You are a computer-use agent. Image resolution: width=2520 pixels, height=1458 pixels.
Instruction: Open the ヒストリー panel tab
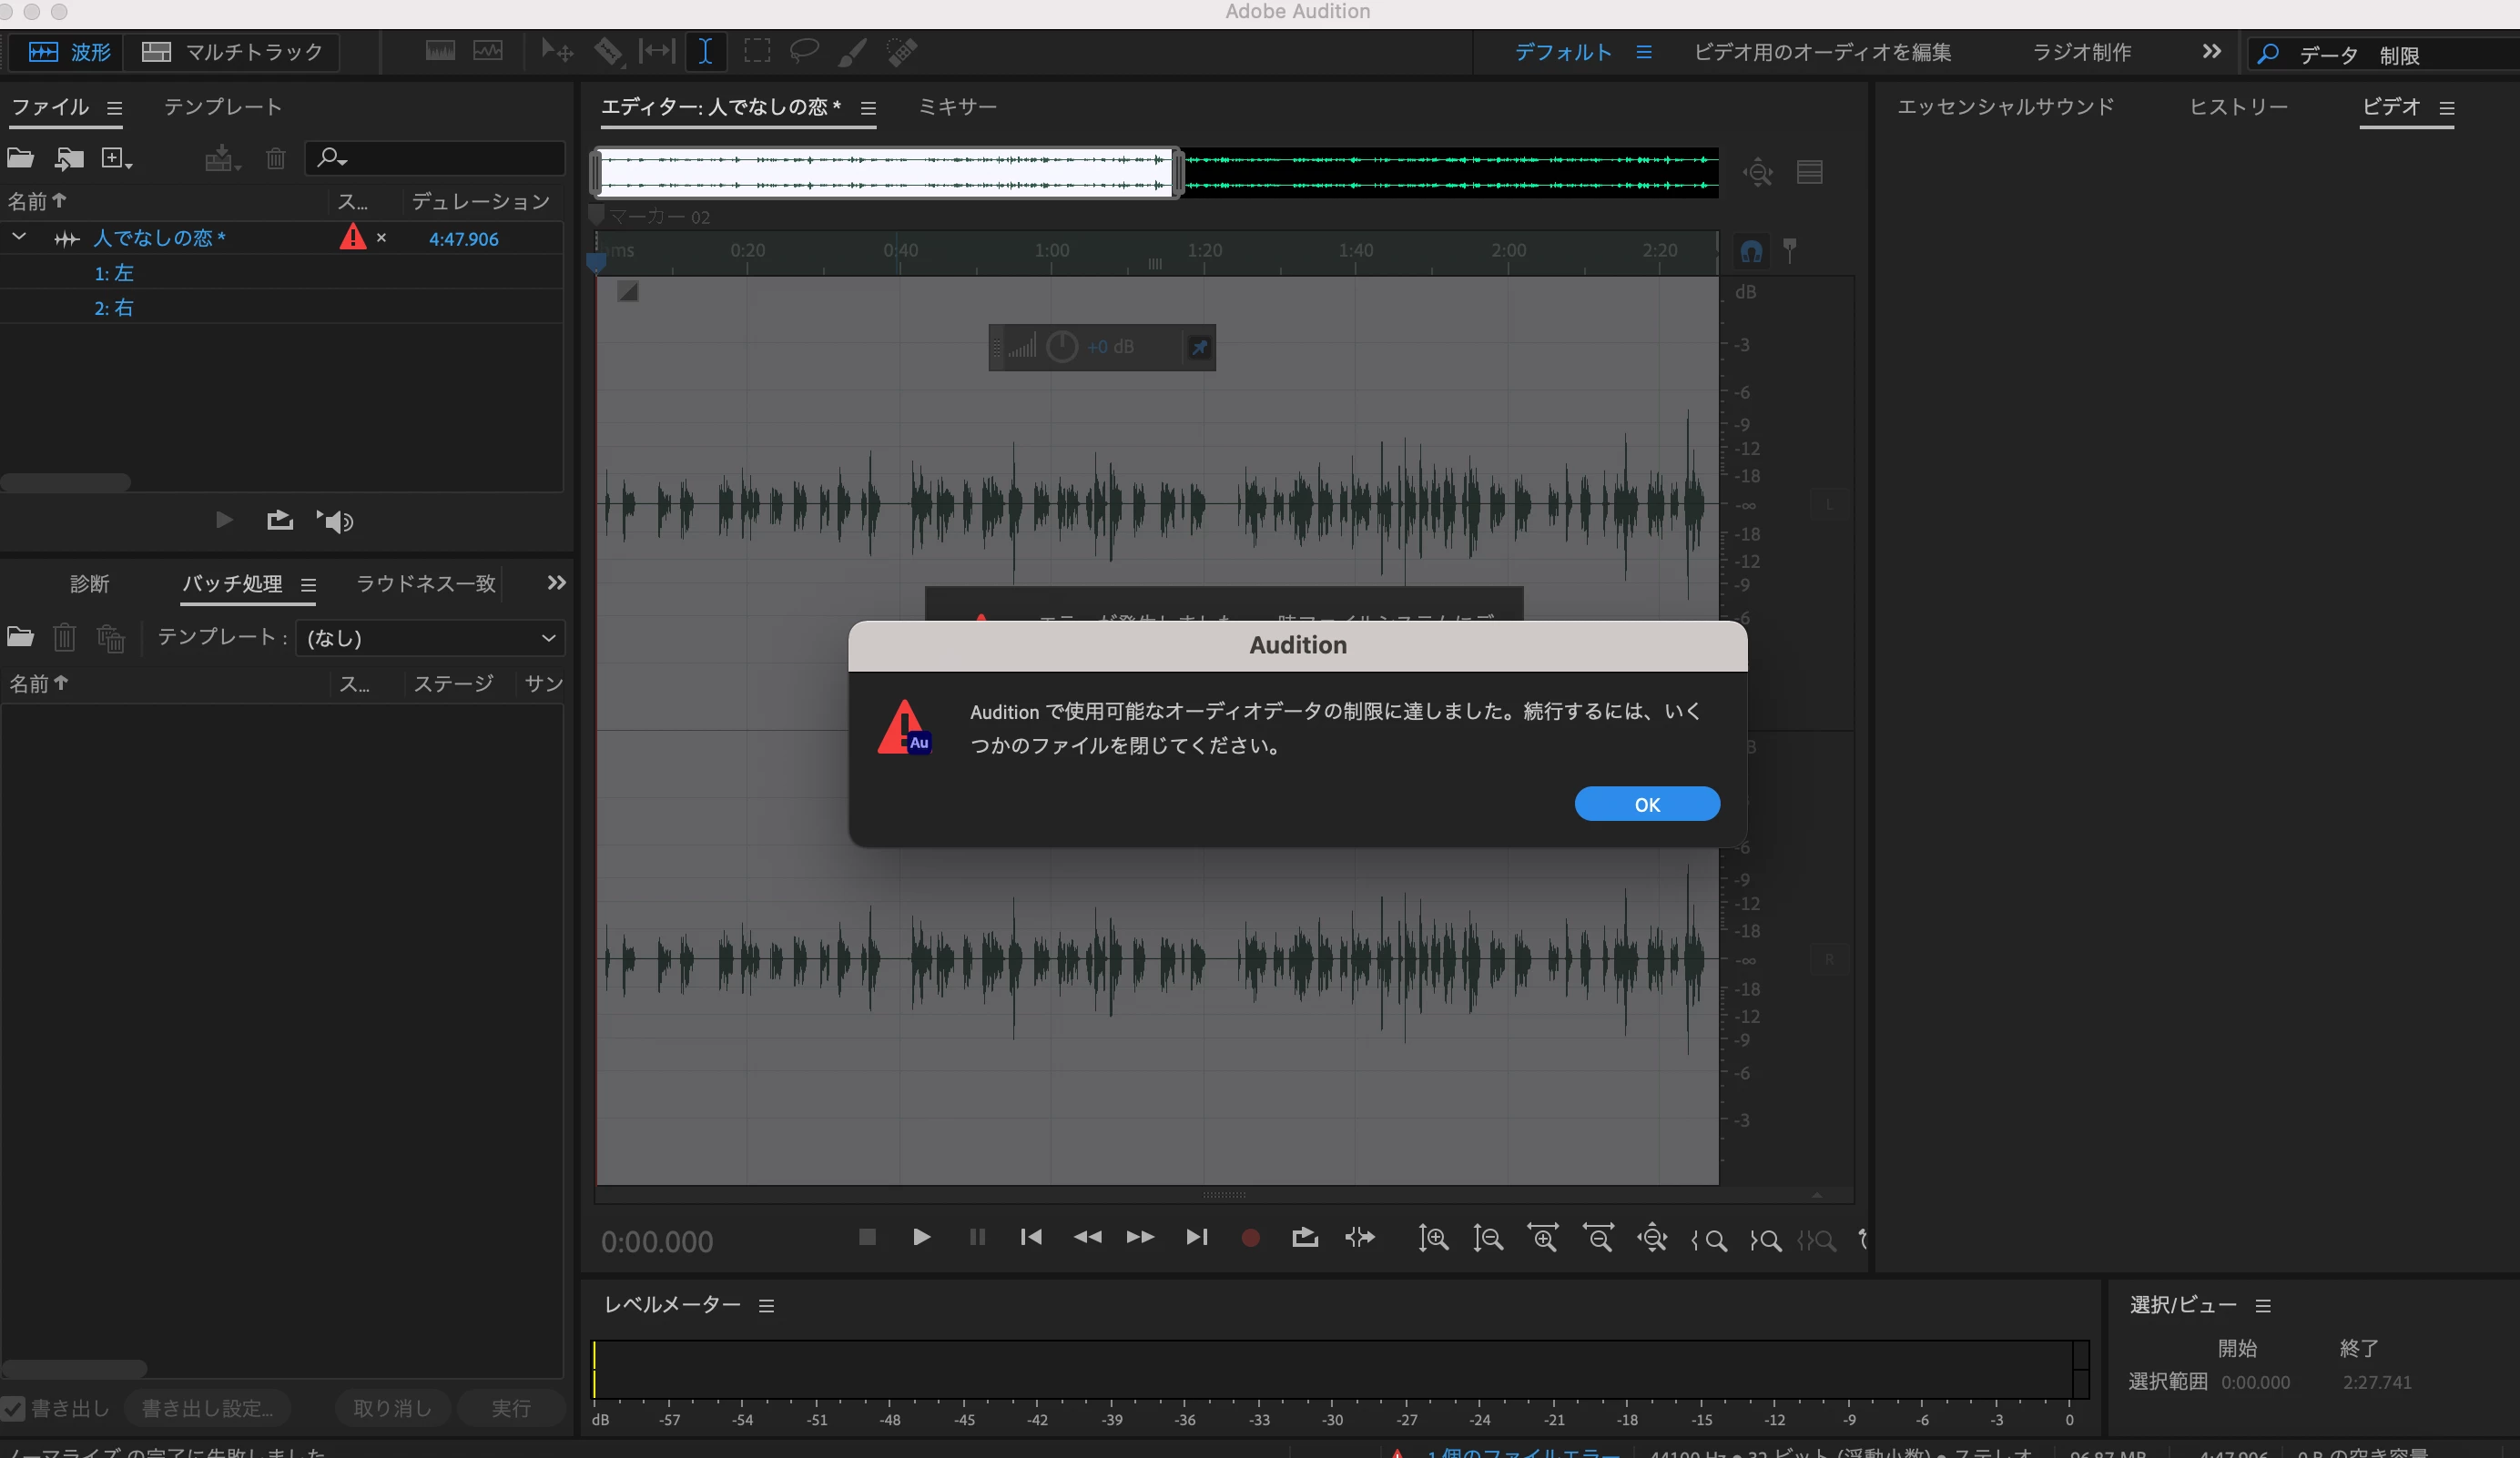point(2238,107)
